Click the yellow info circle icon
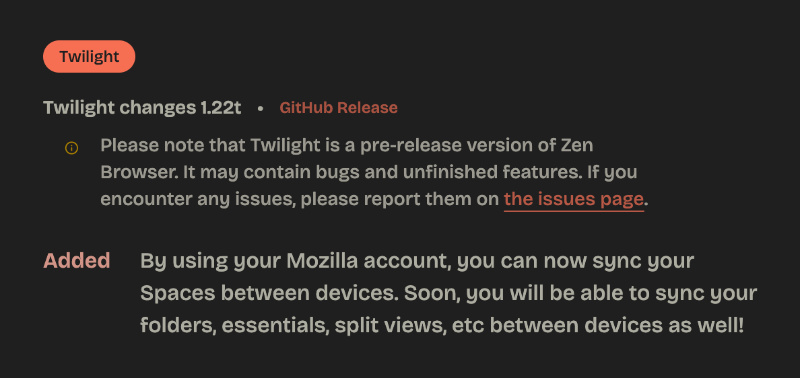Viewport: 800px width, 378px height. [71, 148]
